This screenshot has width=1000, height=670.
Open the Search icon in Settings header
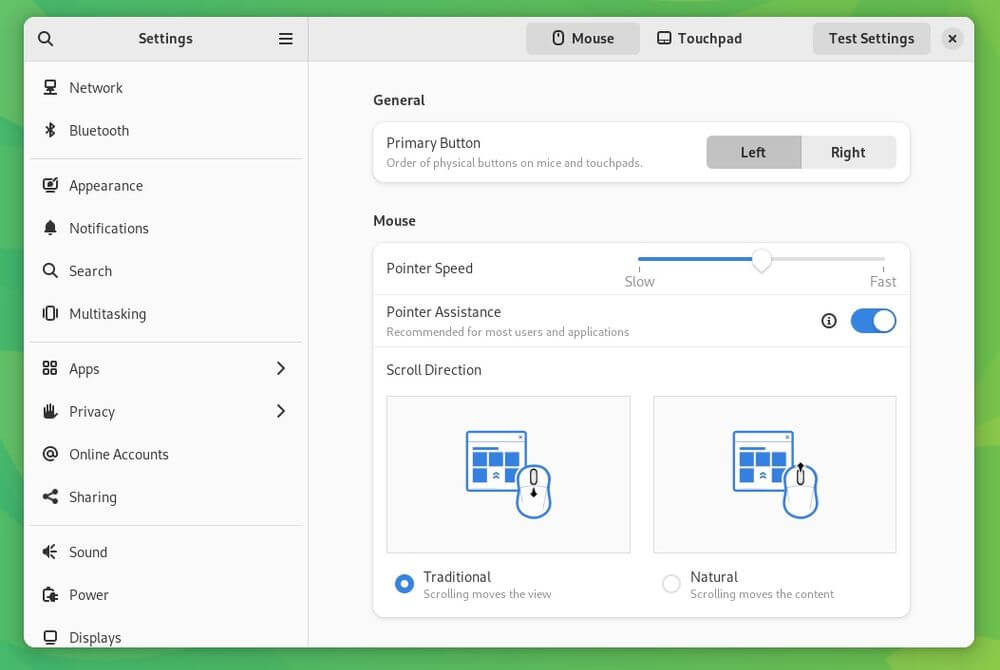pos(46,38)
